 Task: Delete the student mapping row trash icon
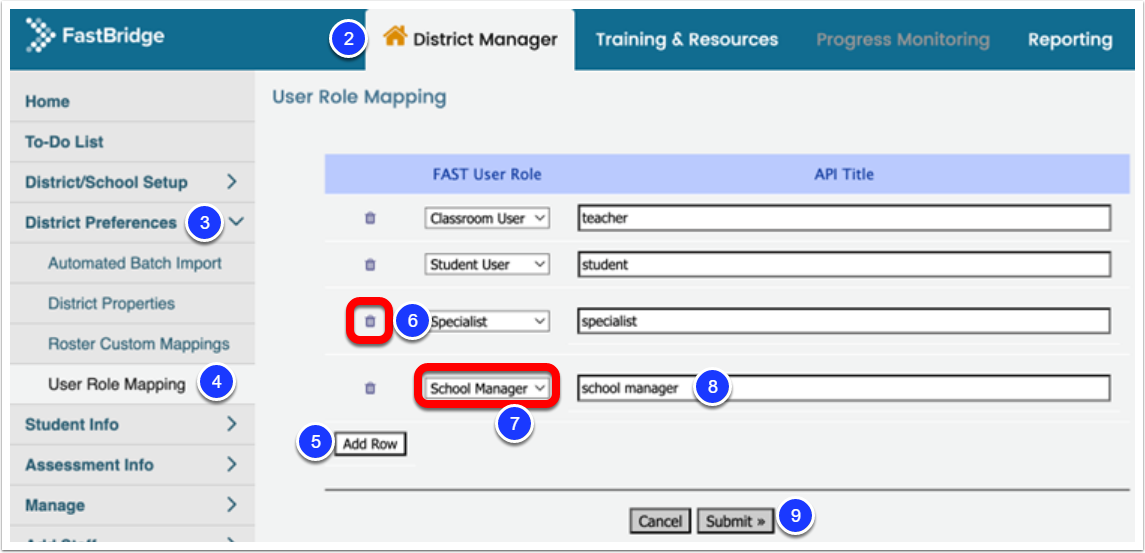coord(370,265)
